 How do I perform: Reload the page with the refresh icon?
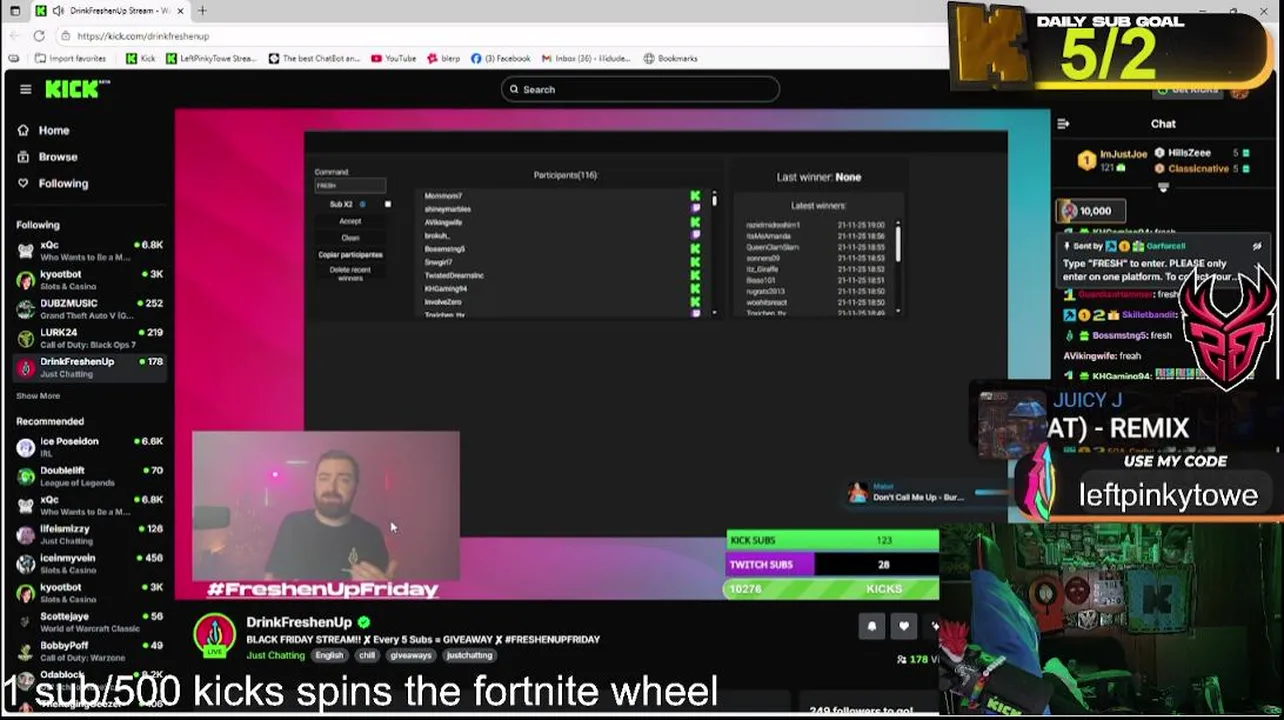coord(39,36)
